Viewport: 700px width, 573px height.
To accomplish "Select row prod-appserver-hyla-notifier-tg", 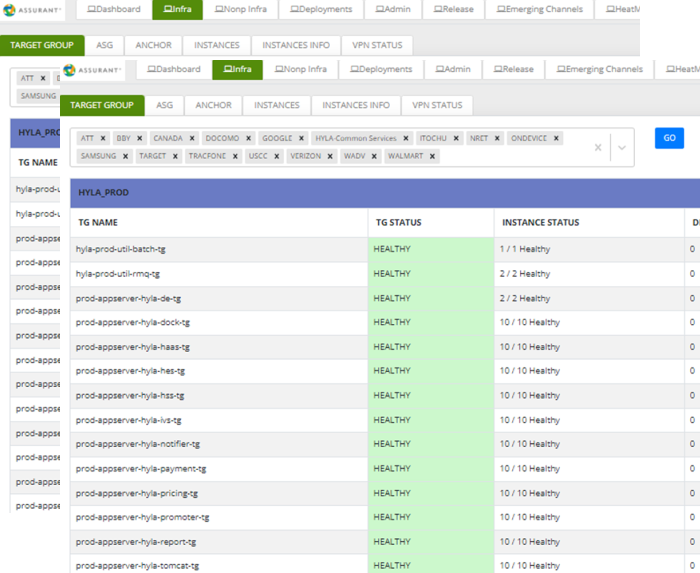I will (385, 444).
